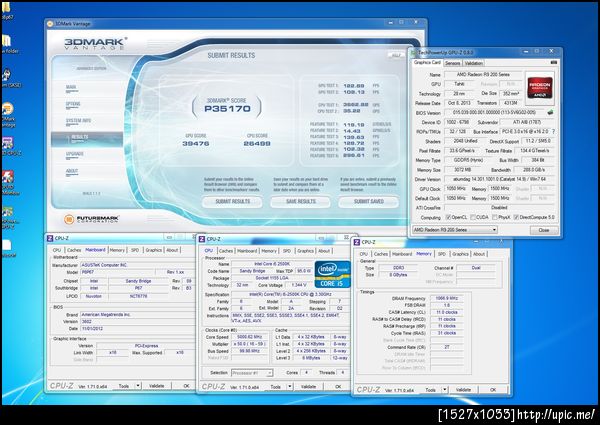Click the SAVE RESULTS button
This screenshot has width=600, height=425.
pyautogui.click(x=301, y=202)
